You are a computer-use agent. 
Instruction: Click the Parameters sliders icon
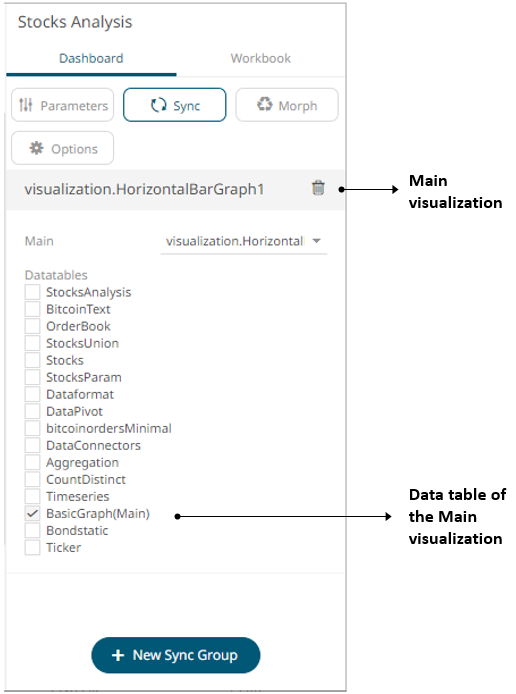(x=26, y=105)
